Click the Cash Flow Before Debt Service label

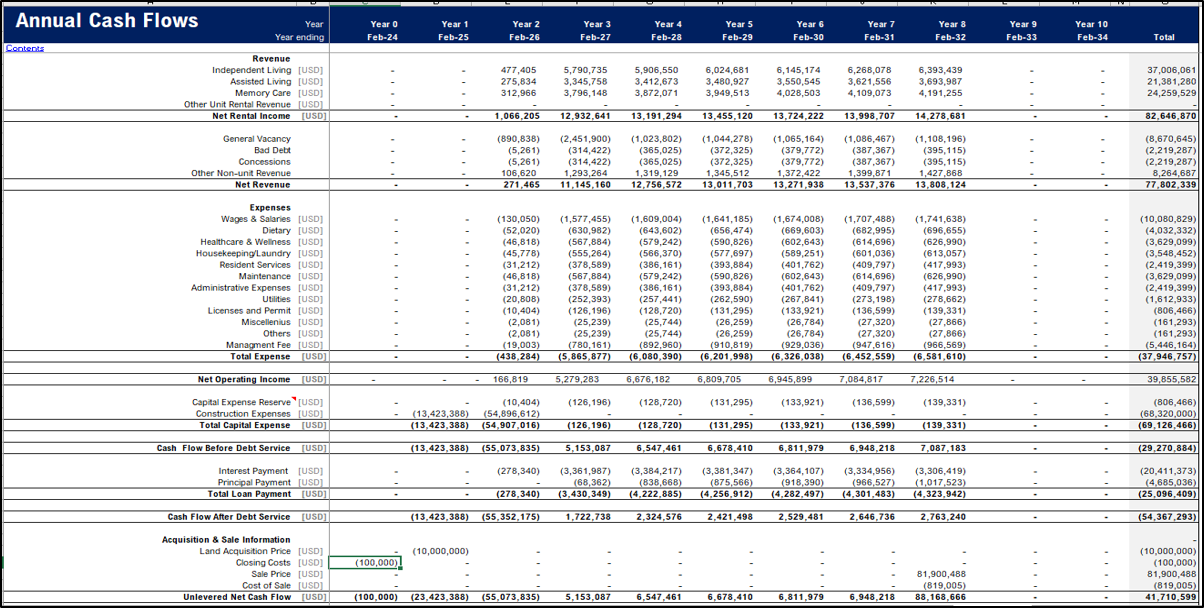coord(224,448)
